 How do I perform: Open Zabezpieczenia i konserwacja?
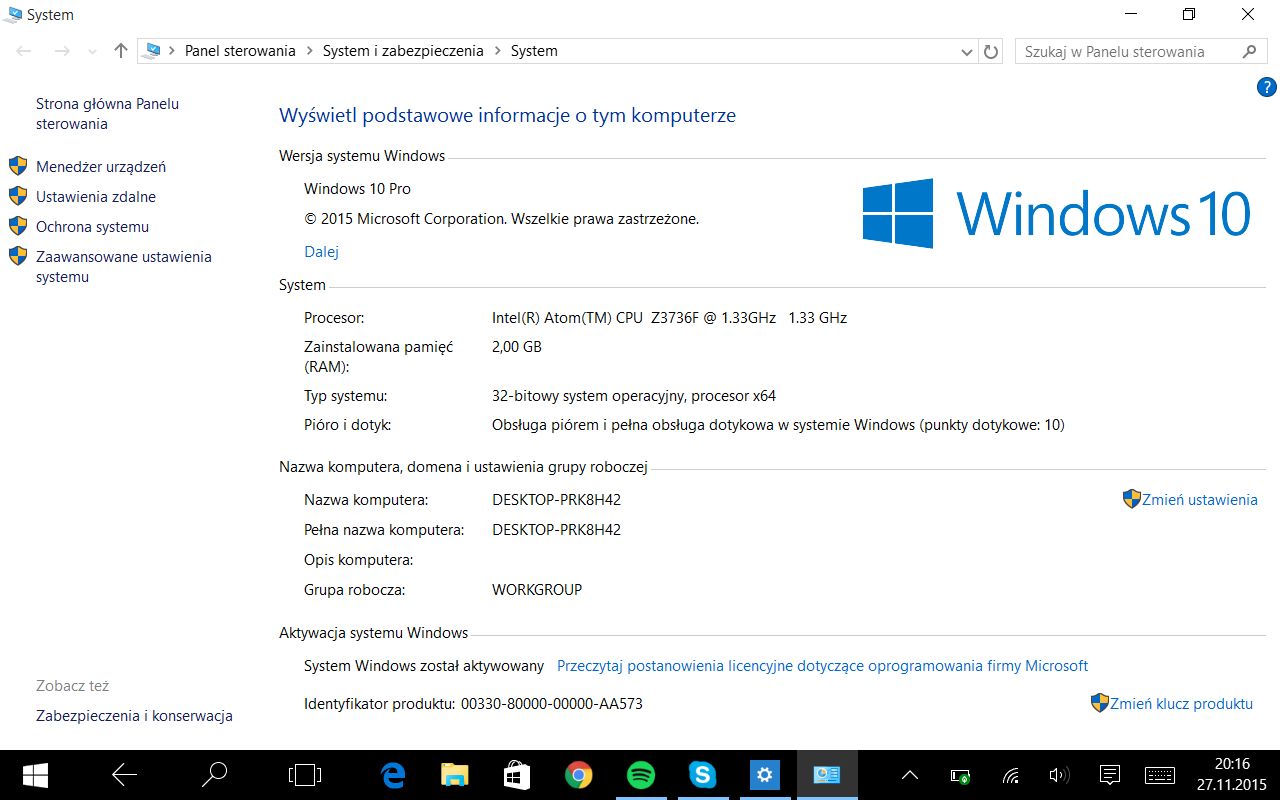(x=134, y=716)
